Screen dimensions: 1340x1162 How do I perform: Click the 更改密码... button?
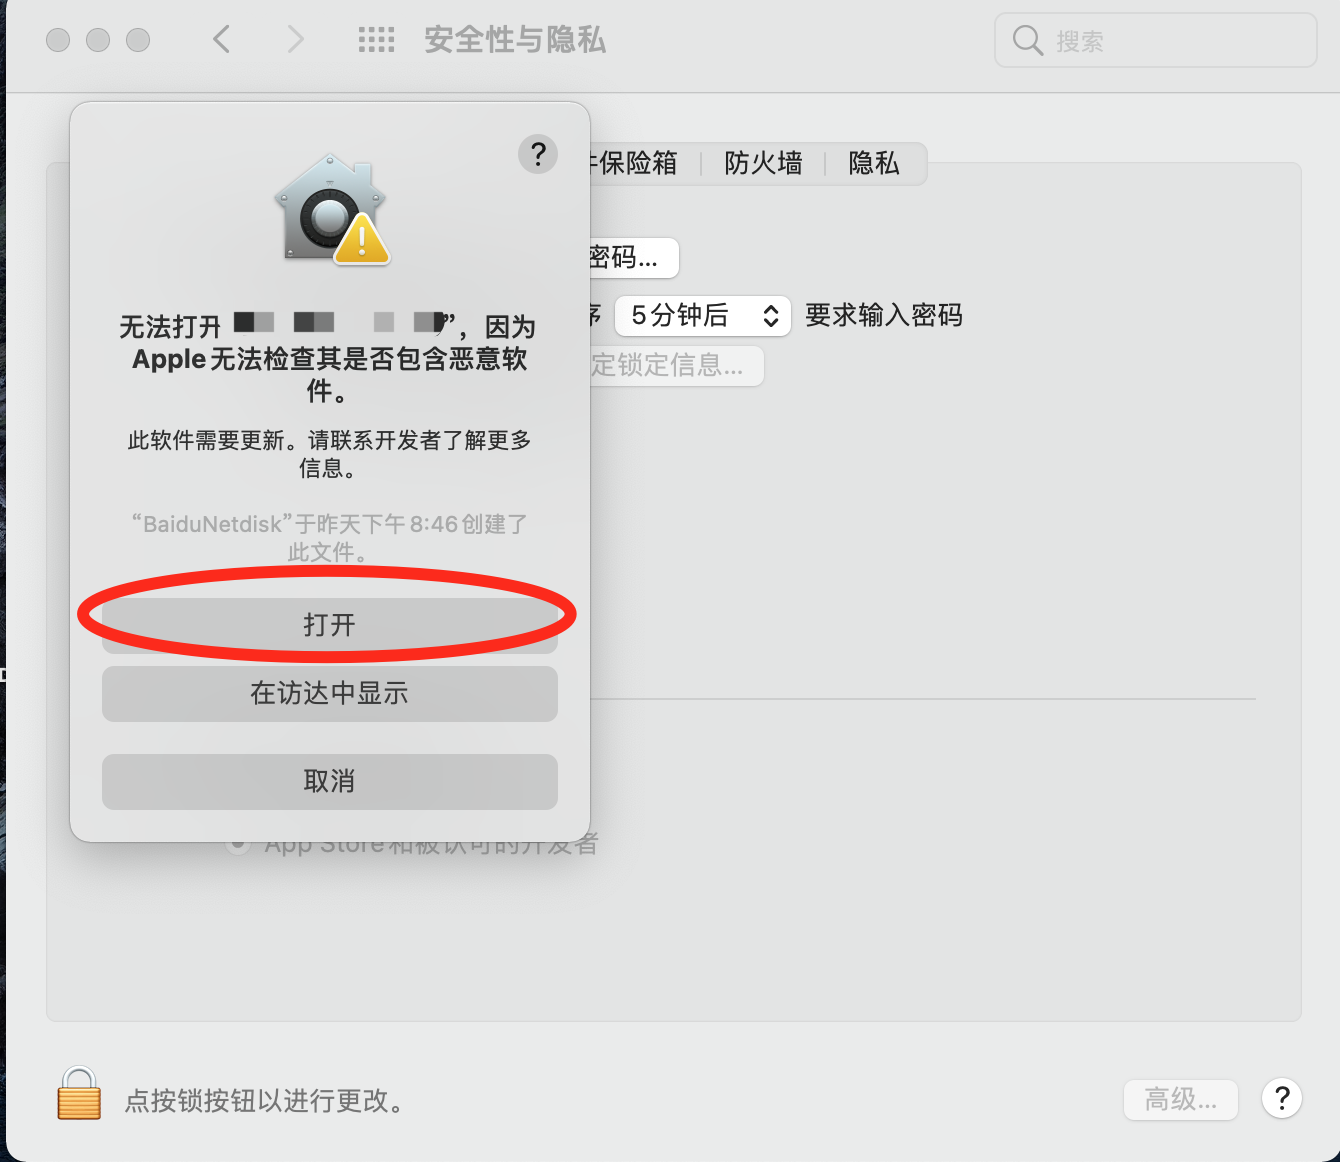(632, 258)
